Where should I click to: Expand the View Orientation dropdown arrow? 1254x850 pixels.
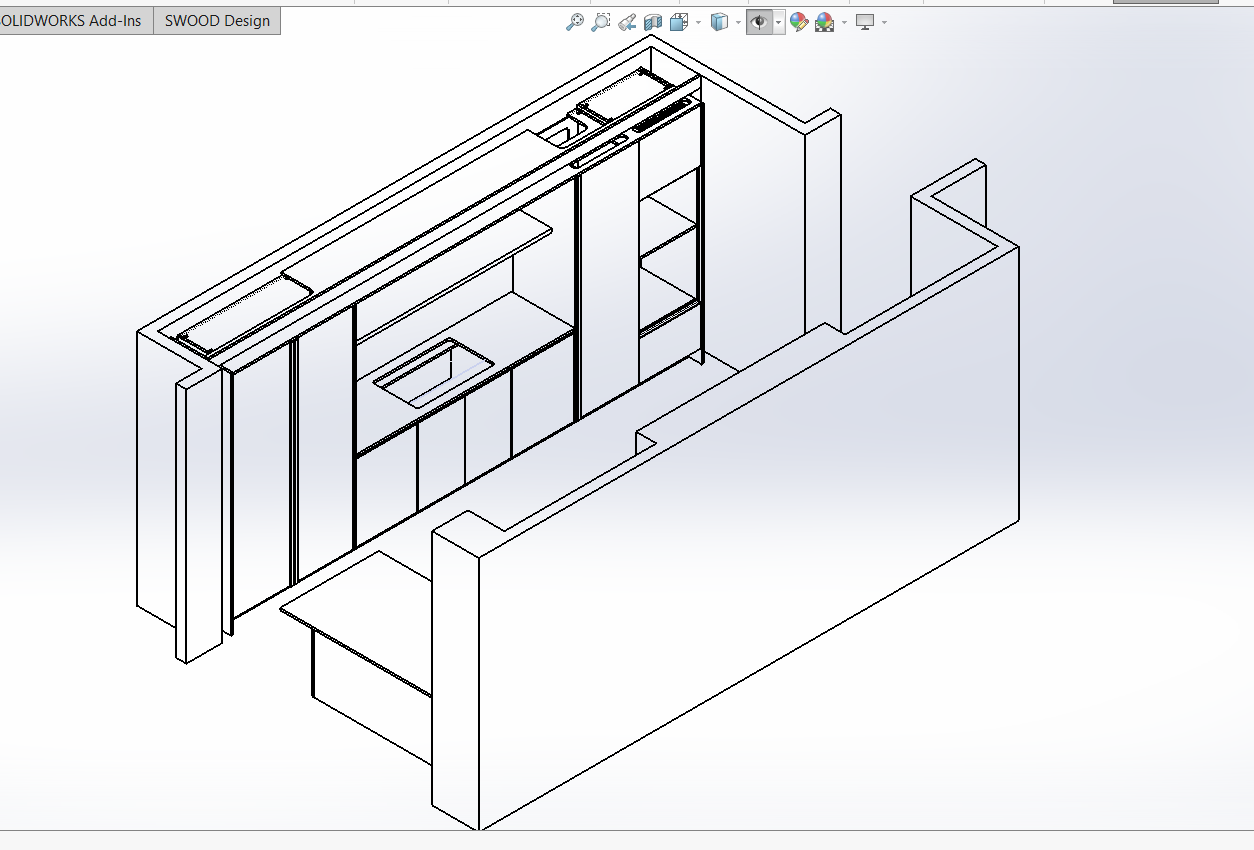click(x=698, y=22)
